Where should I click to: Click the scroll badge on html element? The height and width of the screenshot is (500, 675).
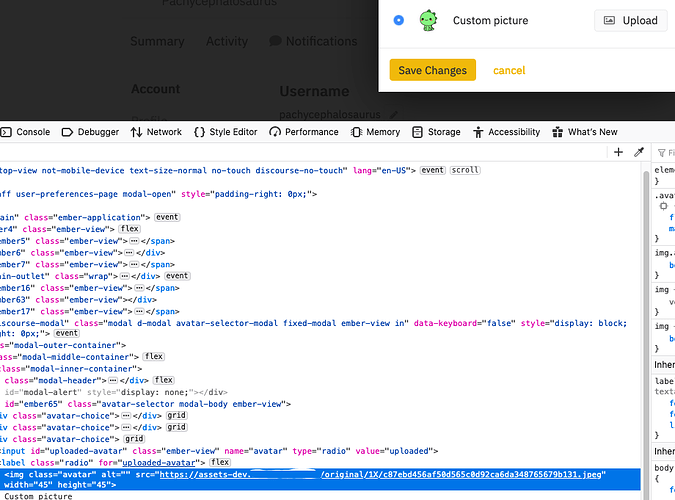click(465, 170)
